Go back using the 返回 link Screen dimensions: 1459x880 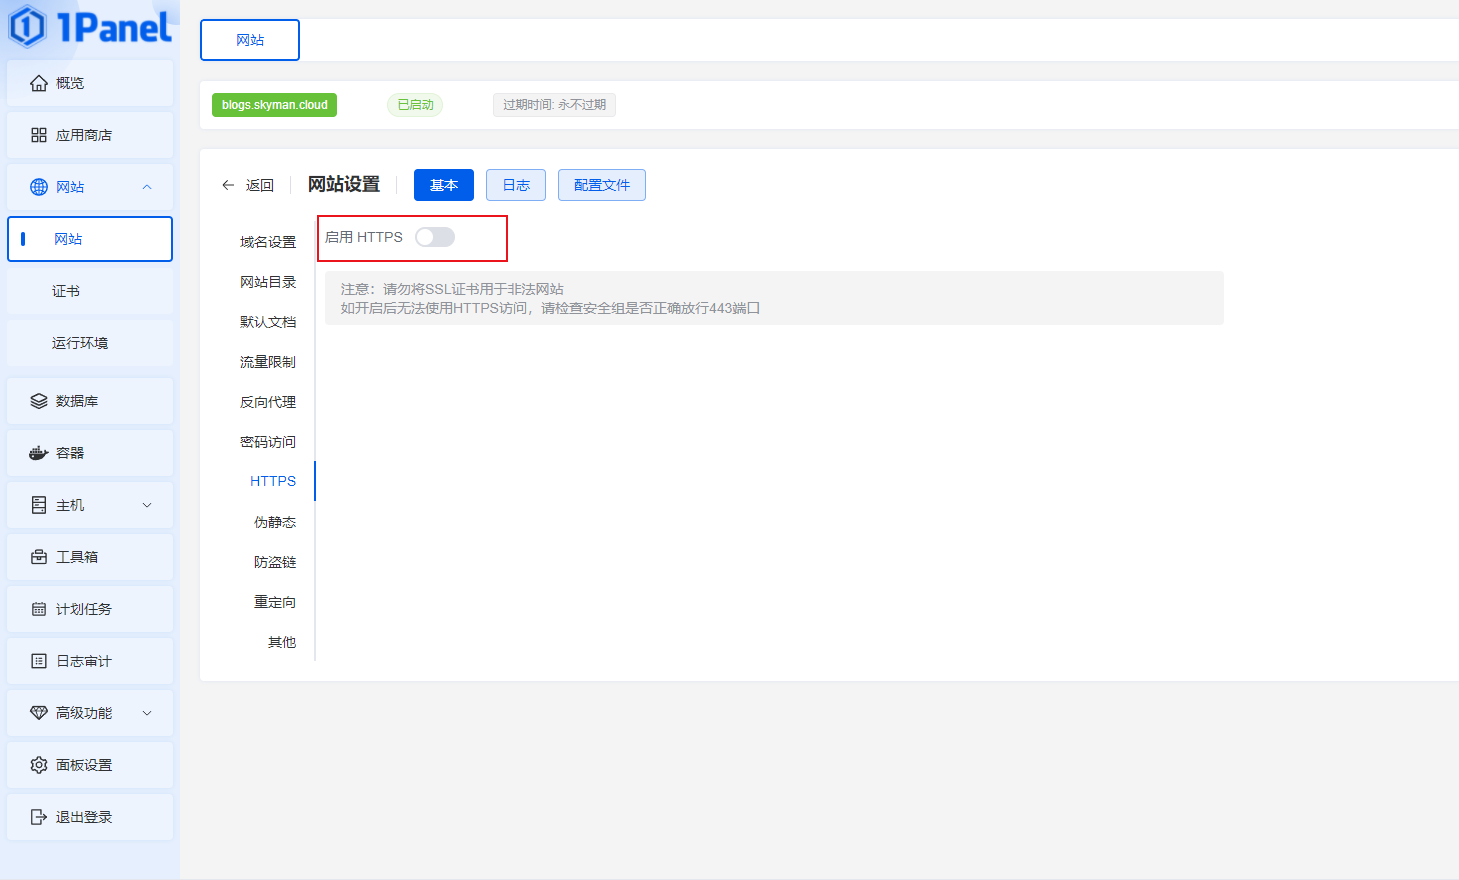[248, 185]
